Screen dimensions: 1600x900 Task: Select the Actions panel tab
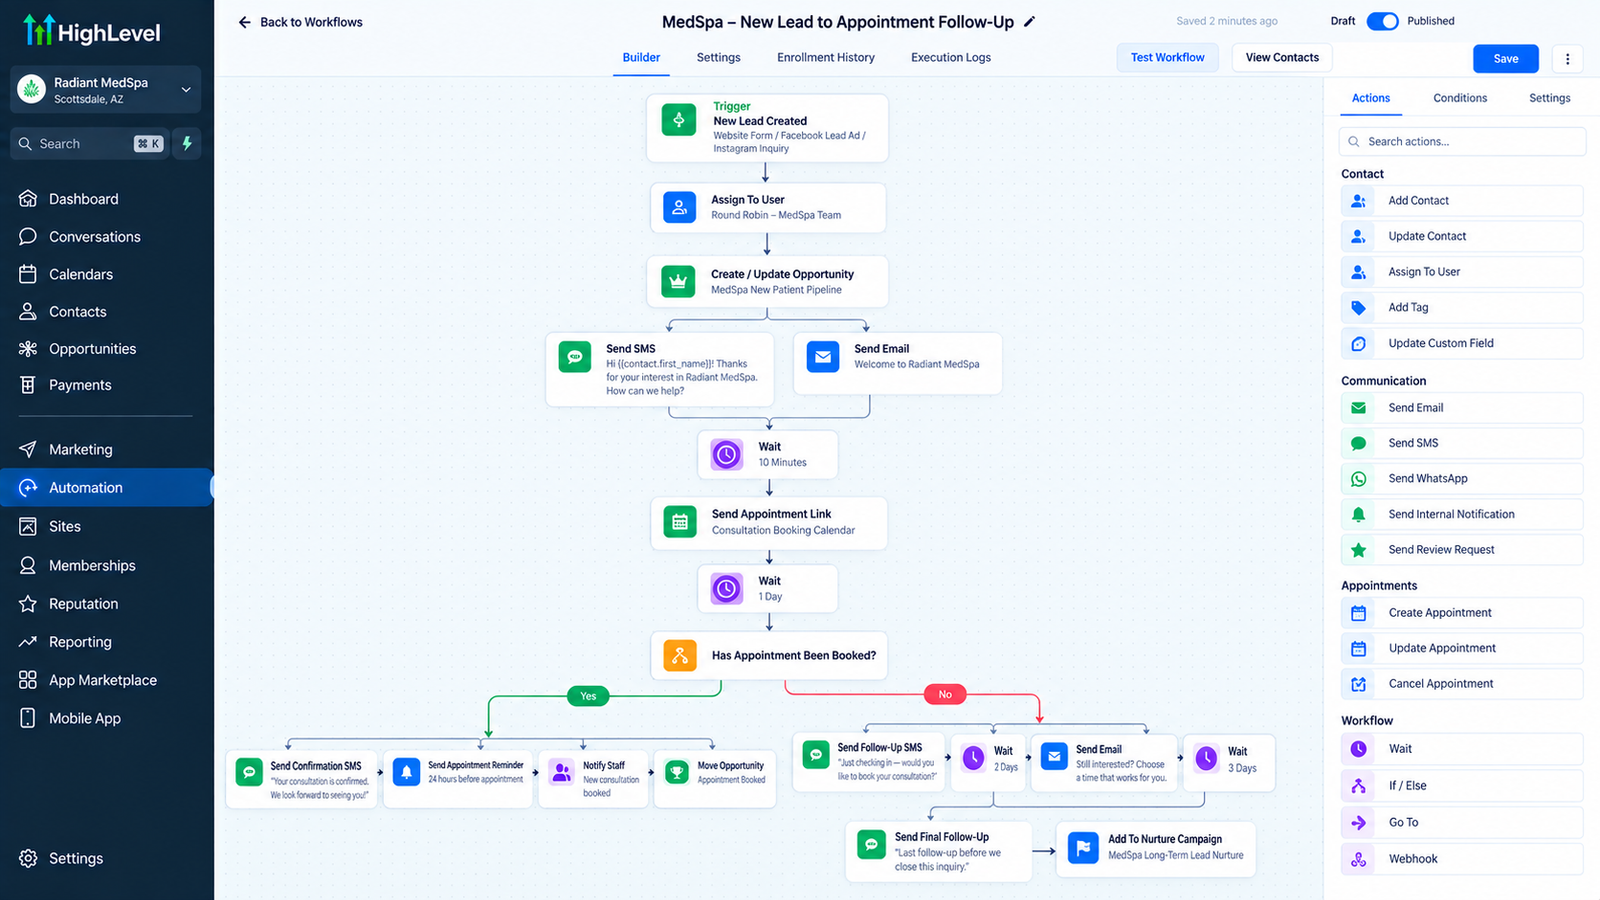point(1371,98)
